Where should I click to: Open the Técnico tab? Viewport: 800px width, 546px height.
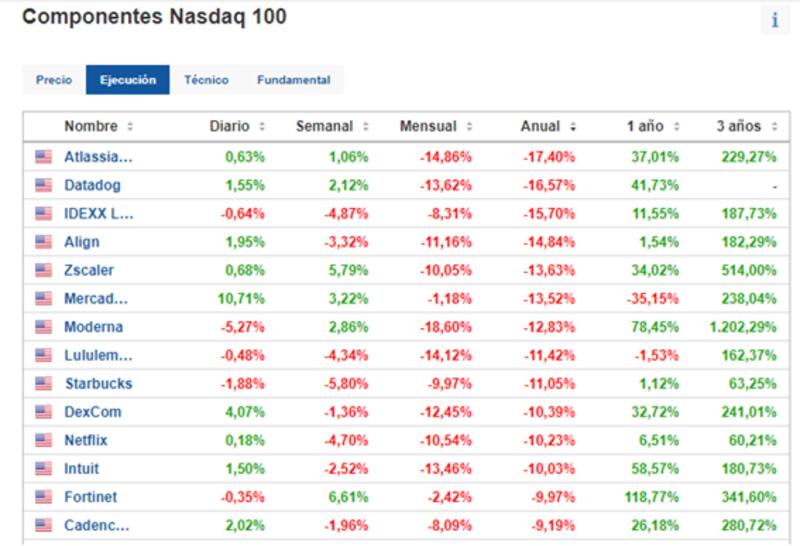point(206,80)
